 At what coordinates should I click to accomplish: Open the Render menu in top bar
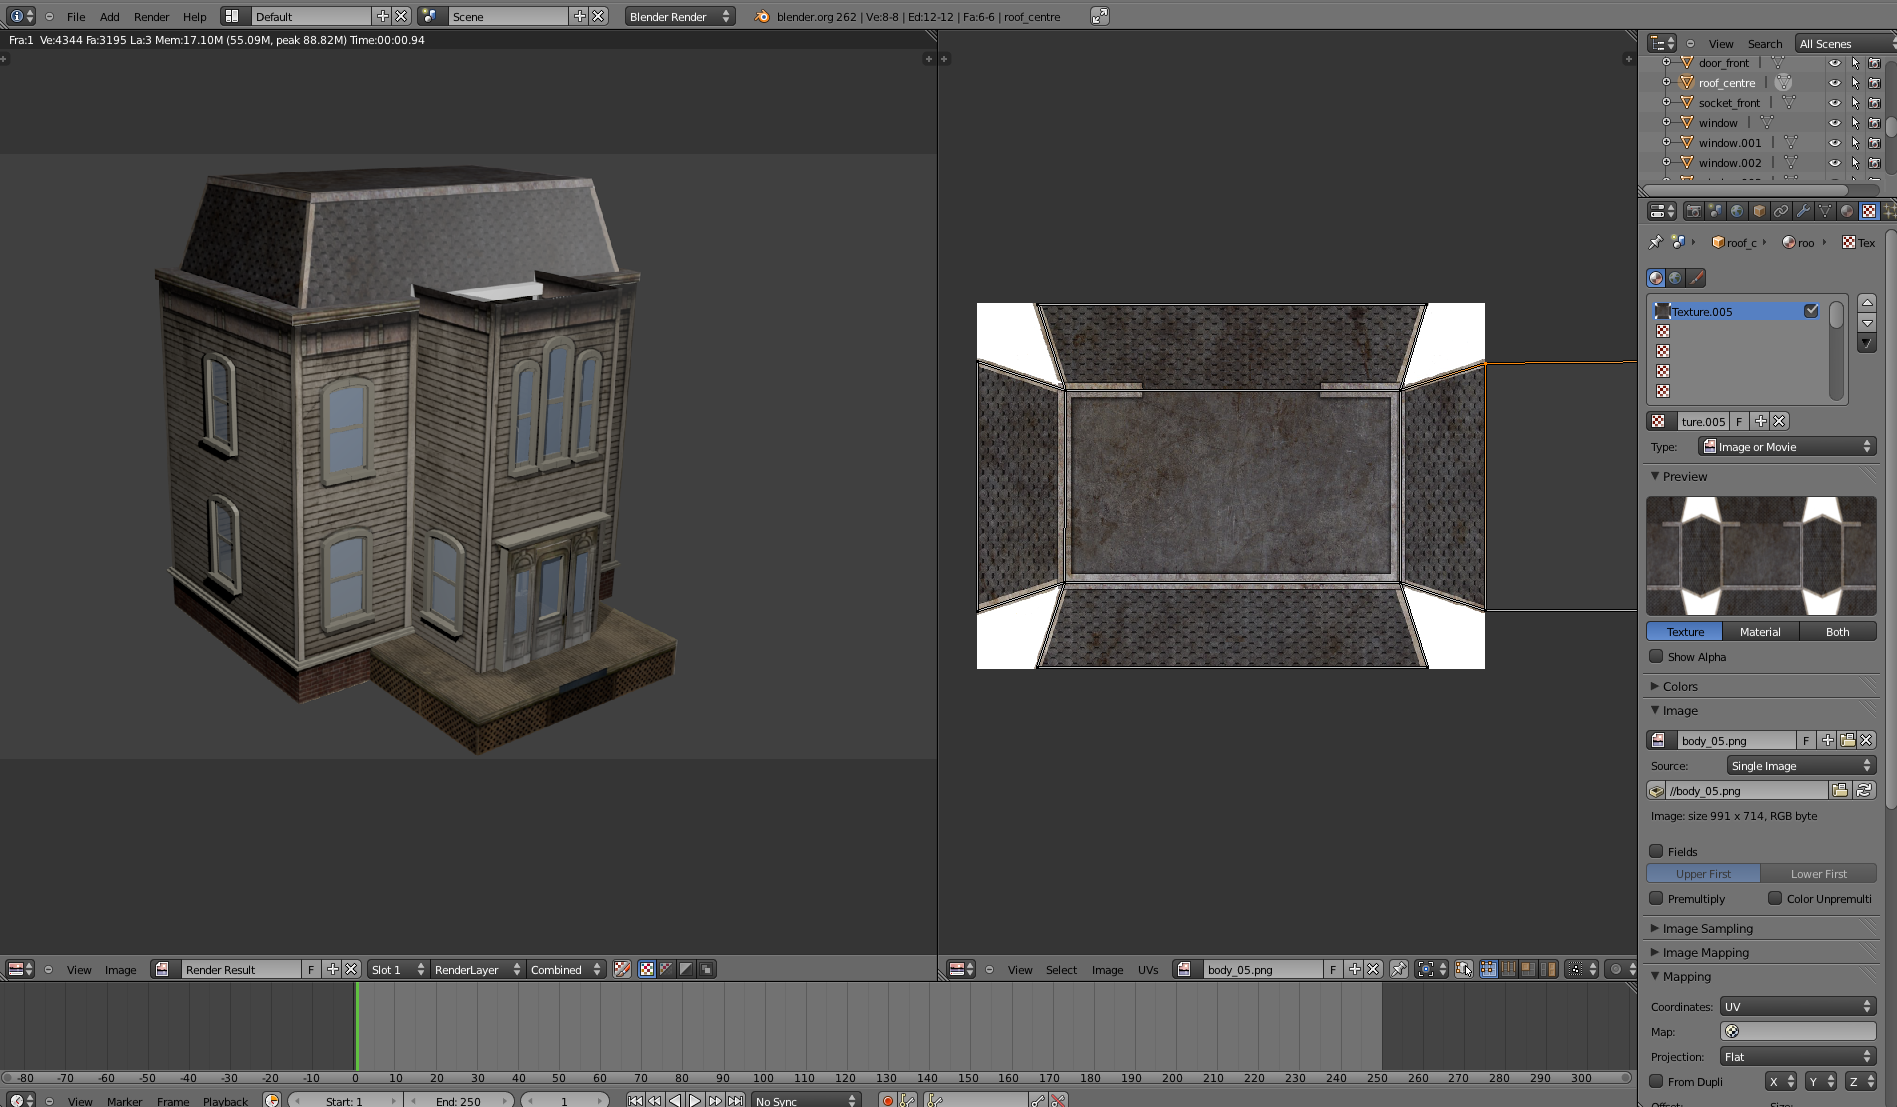point(152,17)
